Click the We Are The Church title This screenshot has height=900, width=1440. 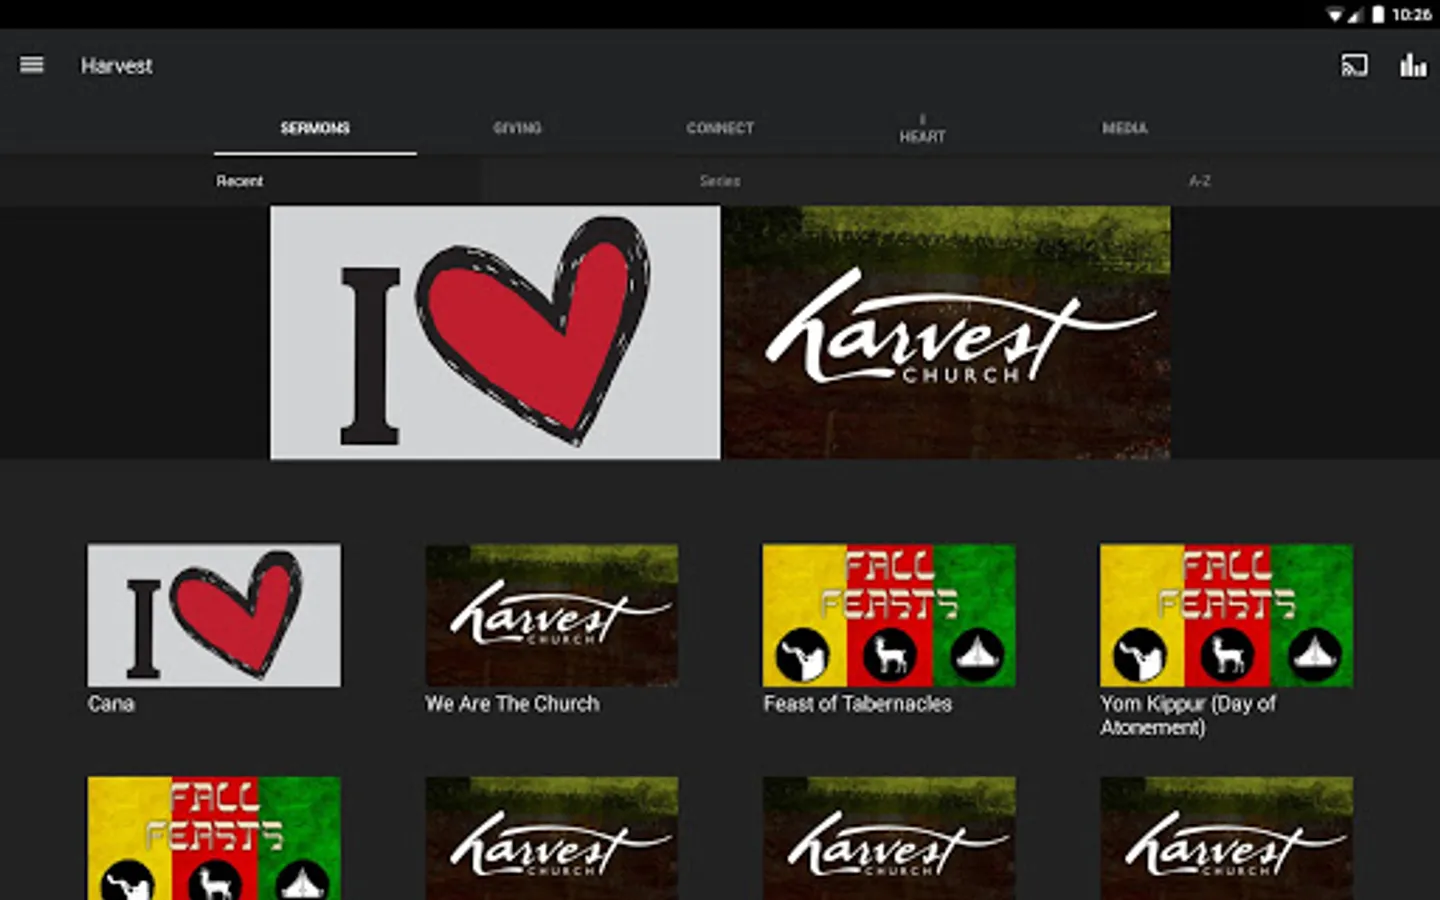(x=512, y=704)
